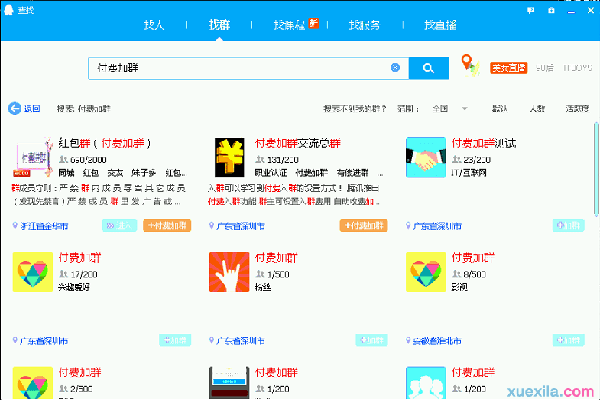Image resolution: width=600 pixels, height=400 pixels.
Task: Clear the search box with the X icon
Action: [x=395, y=68]
